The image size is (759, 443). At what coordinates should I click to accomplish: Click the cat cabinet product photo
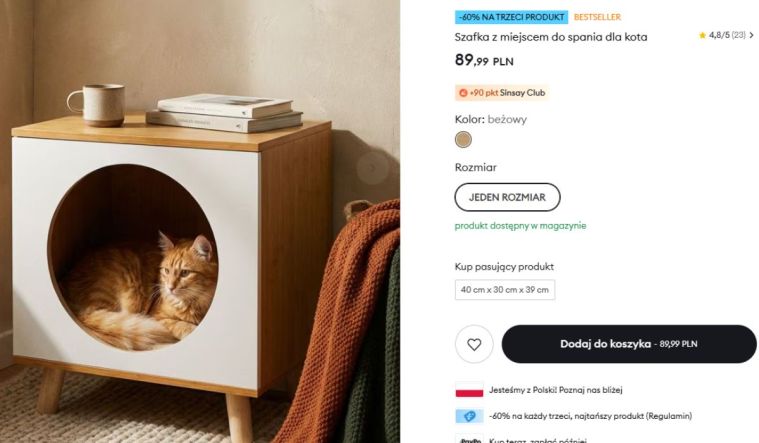(x=200, y=221)
